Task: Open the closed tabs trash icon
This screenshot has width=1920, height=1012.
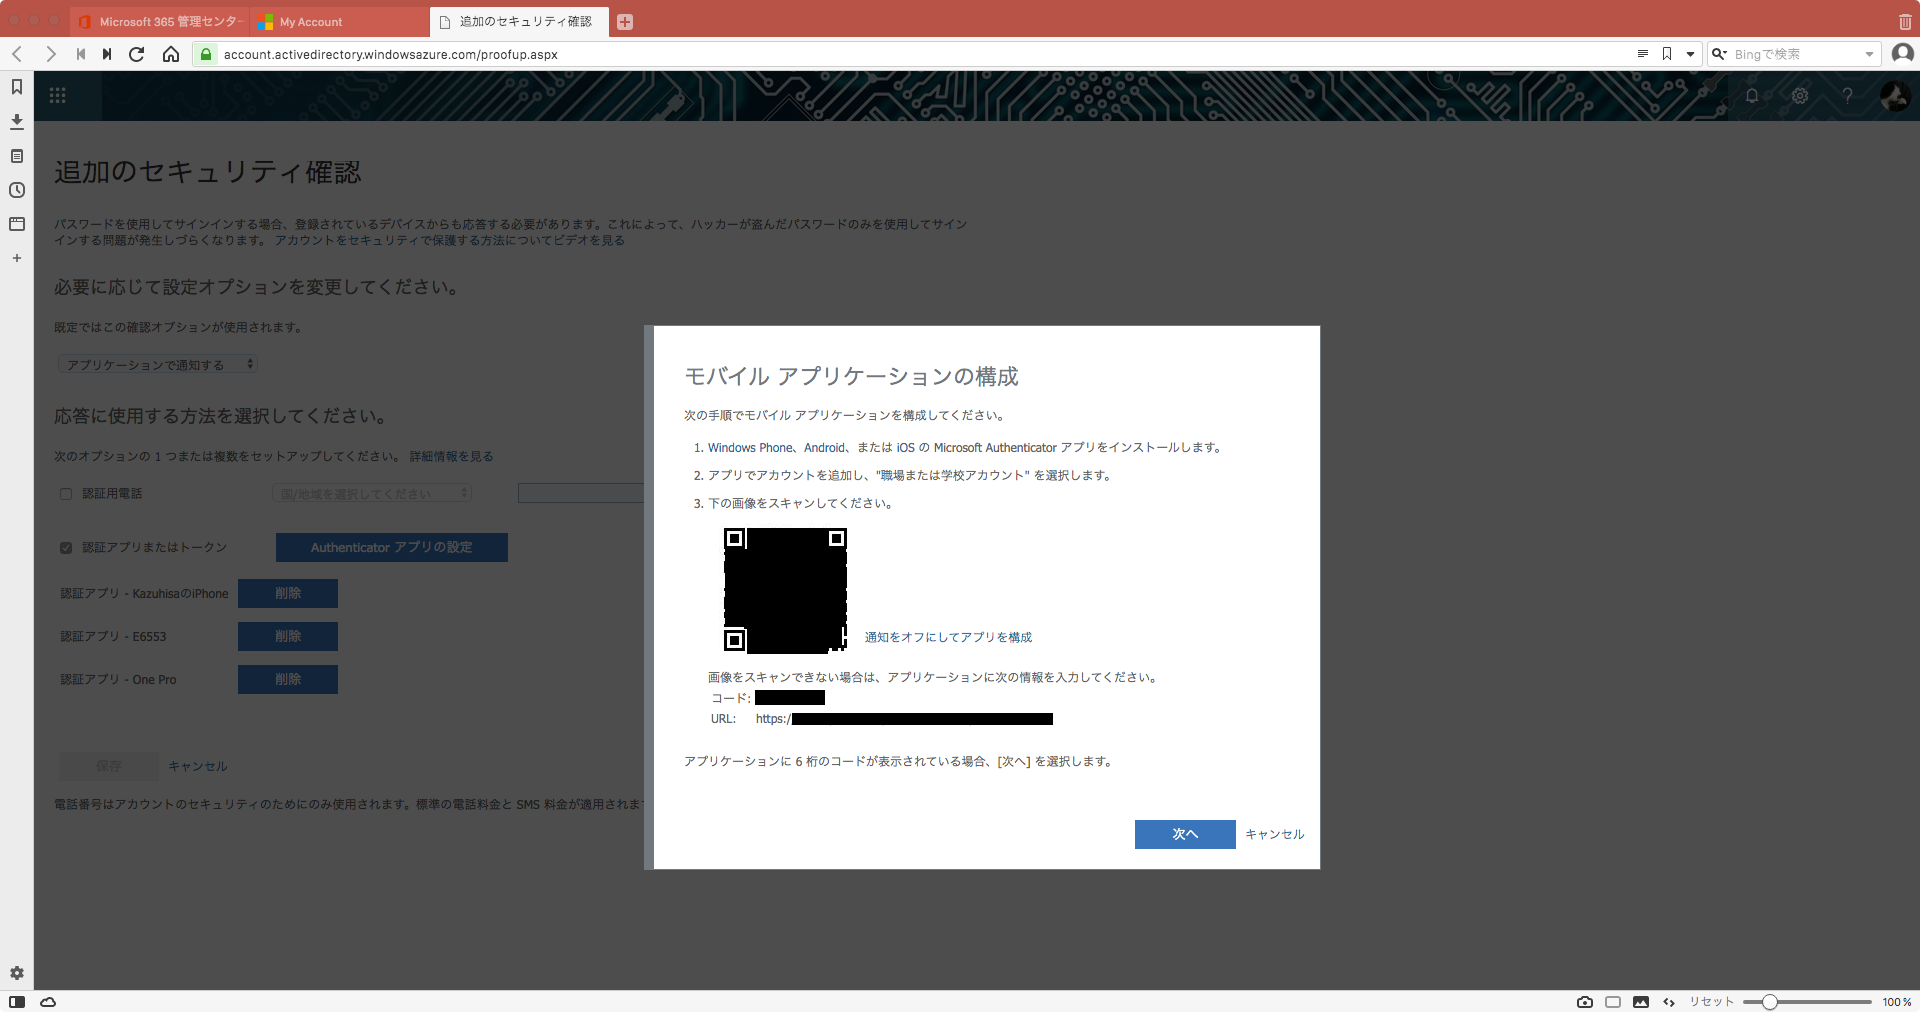Action: (x=1905, y=22)
